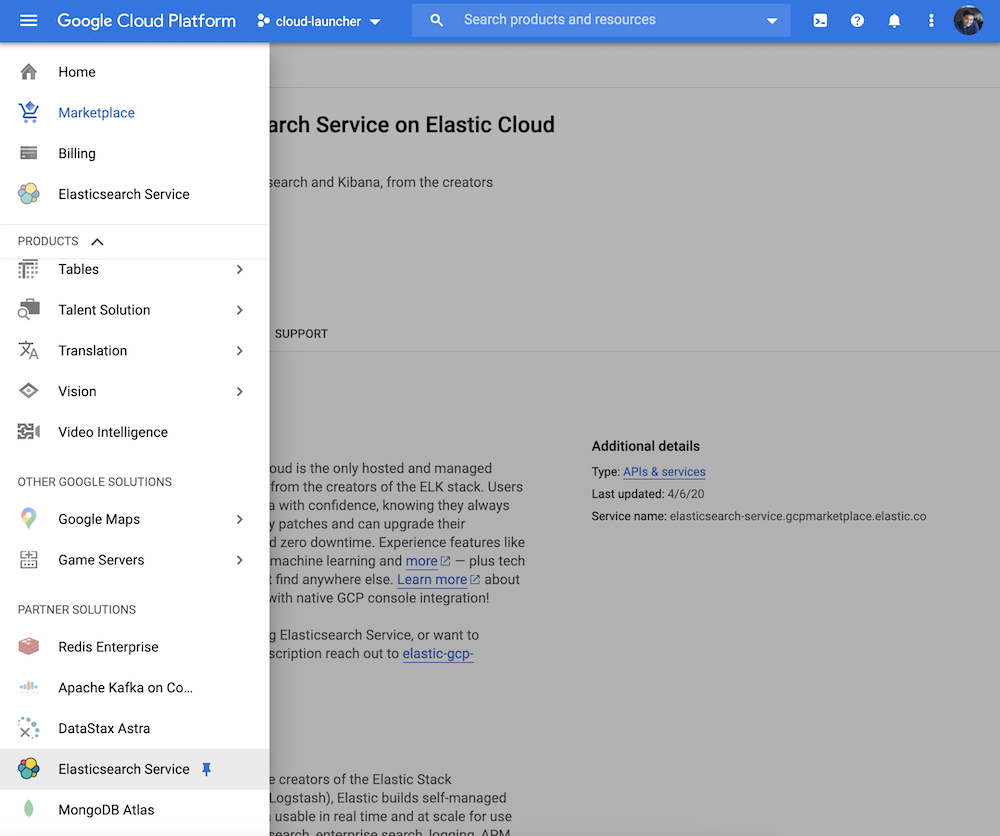Open Marketplace in the navigation menu
Screen dimensions: 1000x836
click(135, 113)
